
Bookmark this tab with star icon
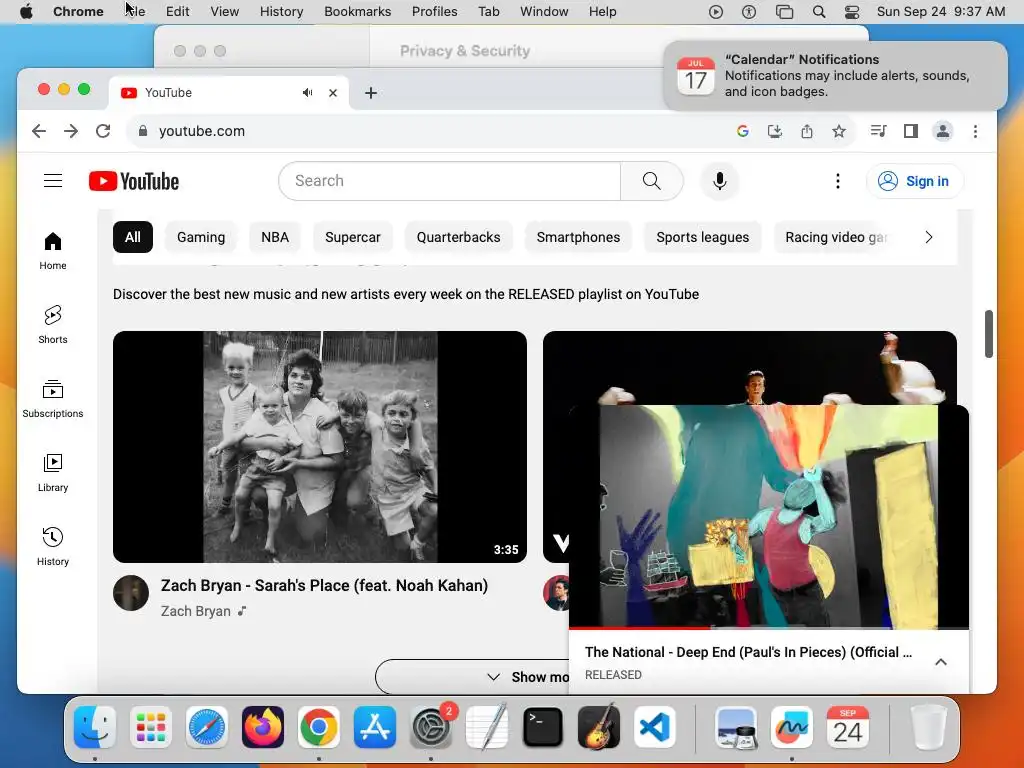coord(839,131)
